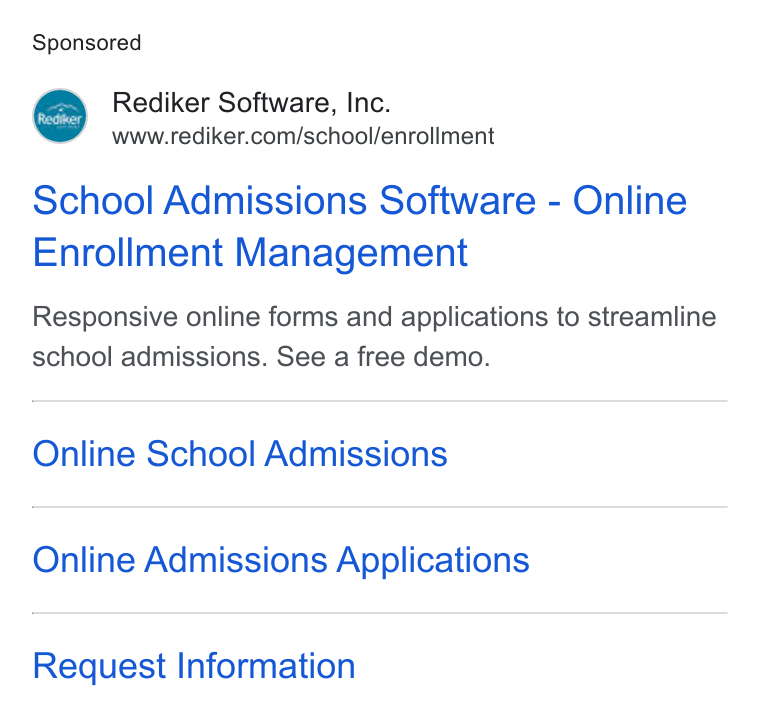Click the round Rediker logo icon
This screenshot has height=718, width=760.
(60, 116)
